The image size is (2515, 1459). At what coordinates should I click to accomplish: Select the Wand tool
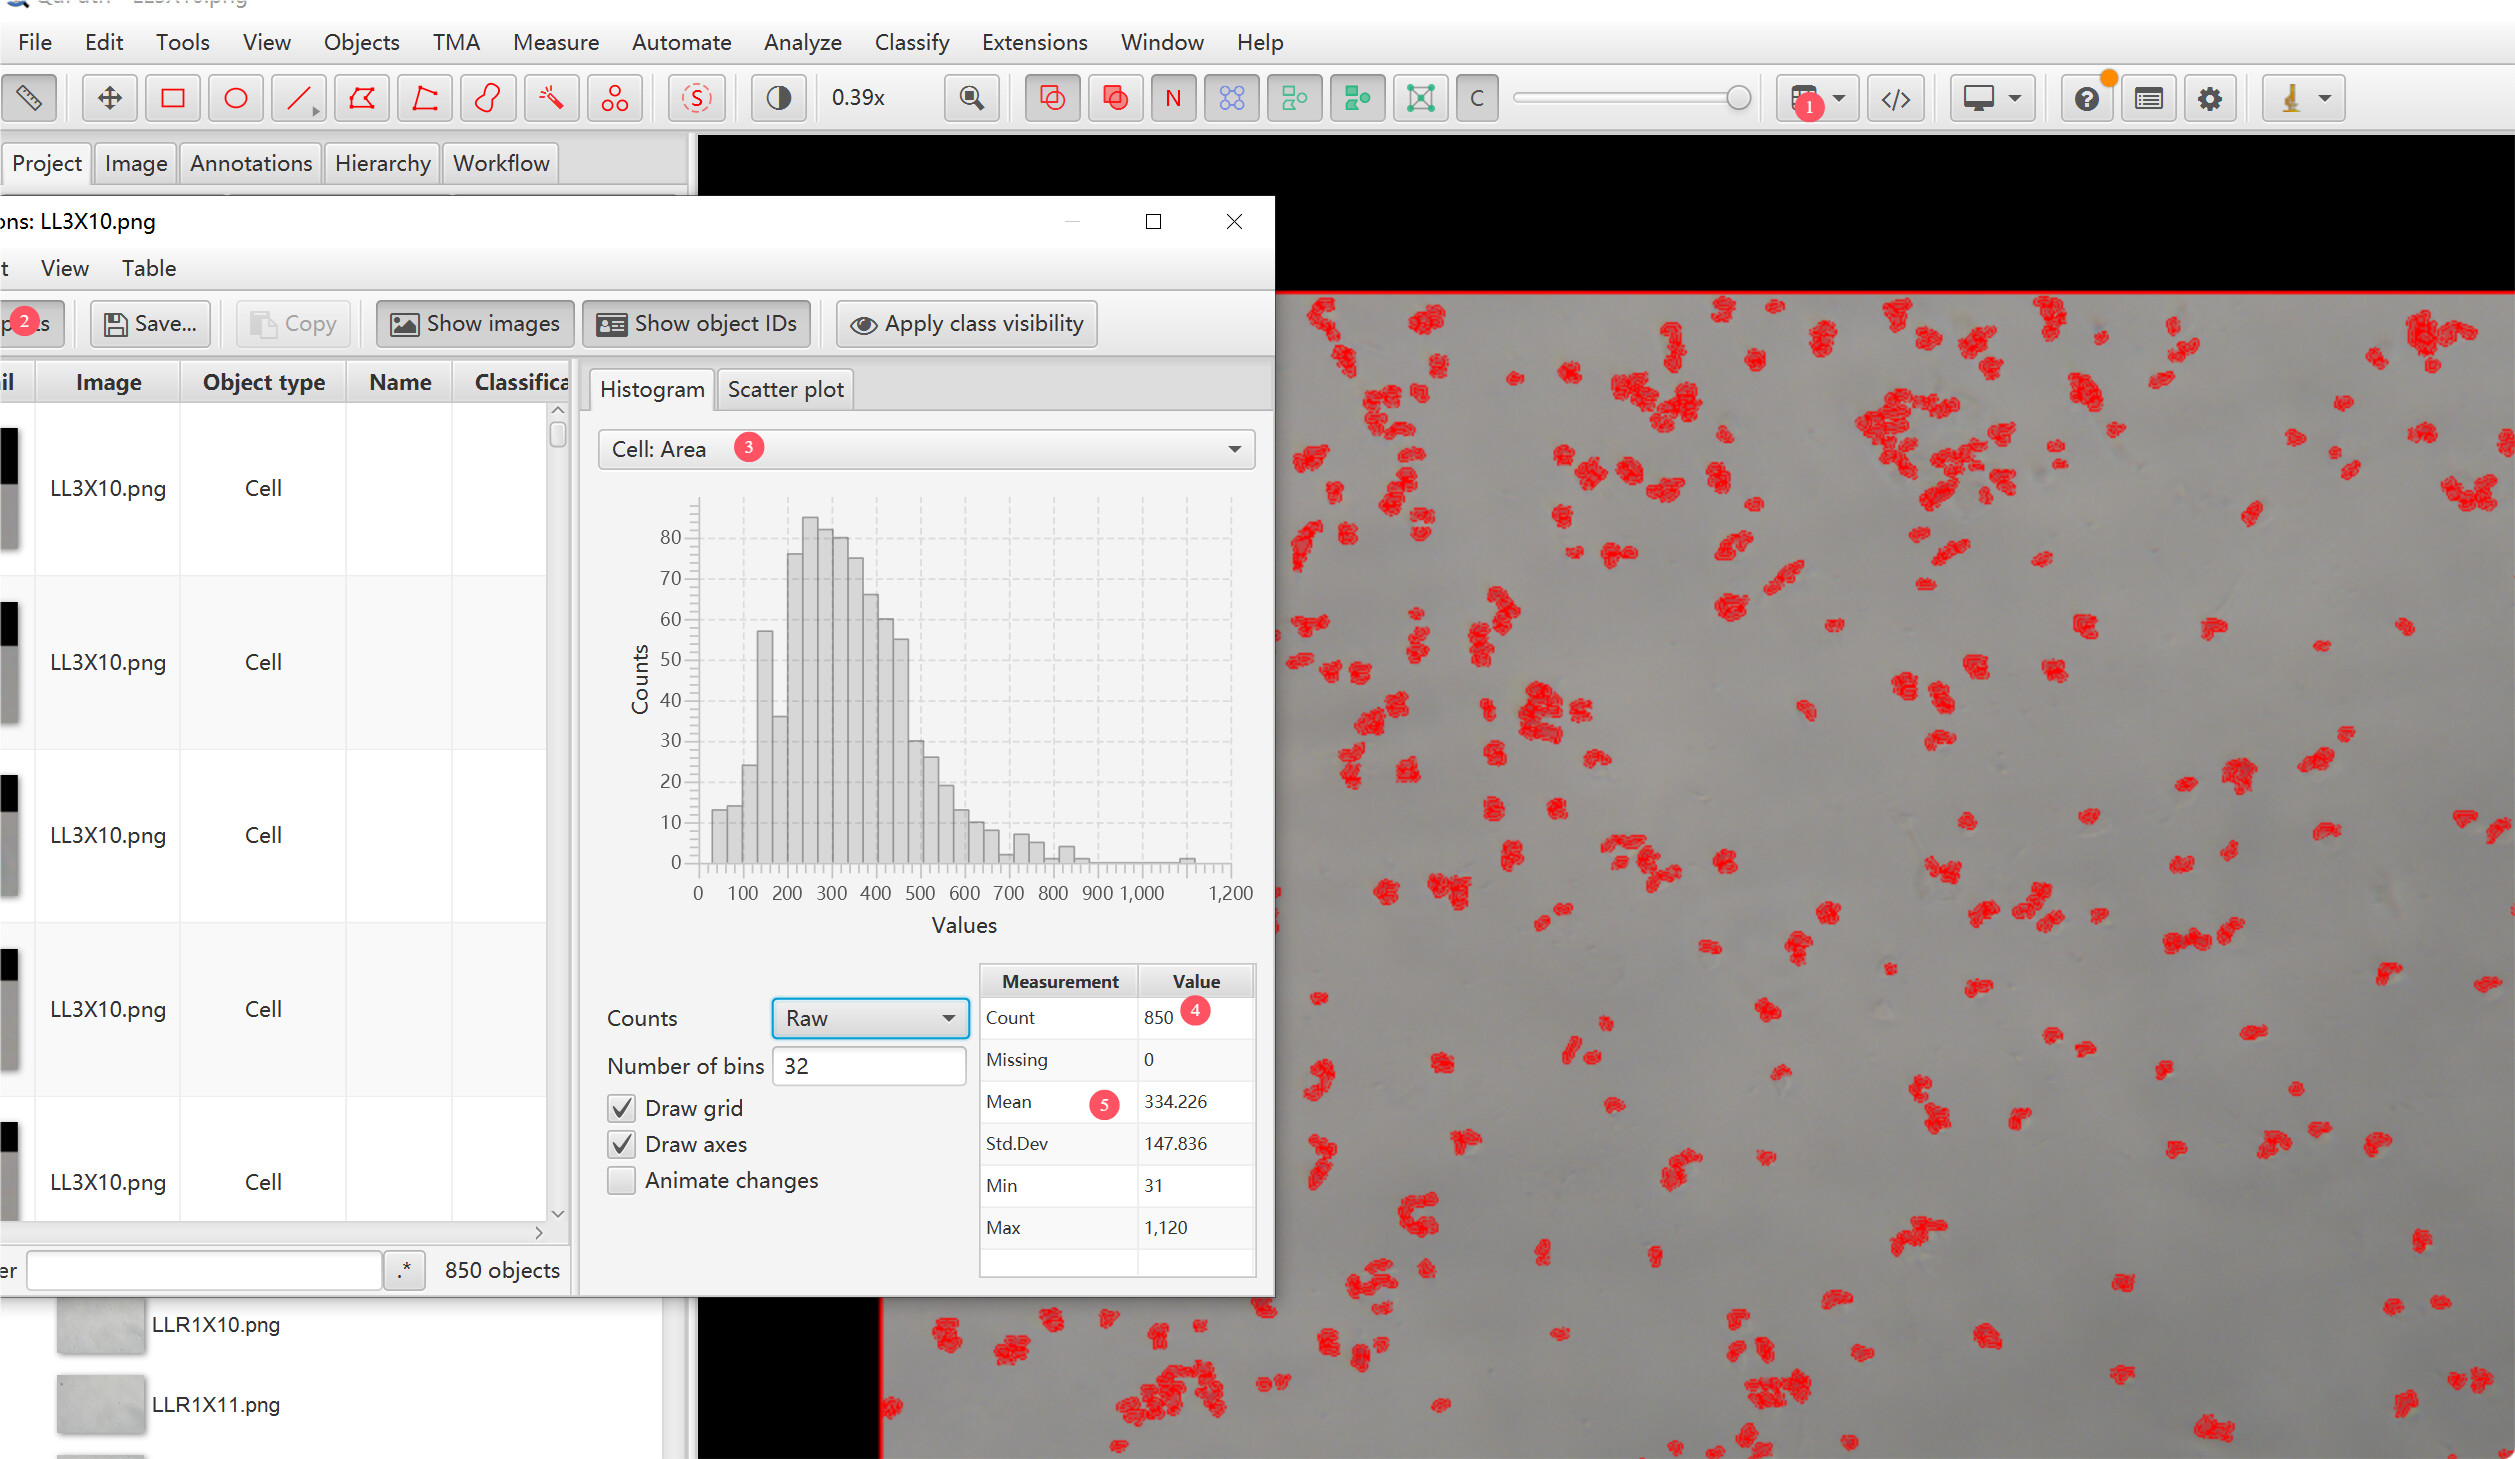coord(551,98)
